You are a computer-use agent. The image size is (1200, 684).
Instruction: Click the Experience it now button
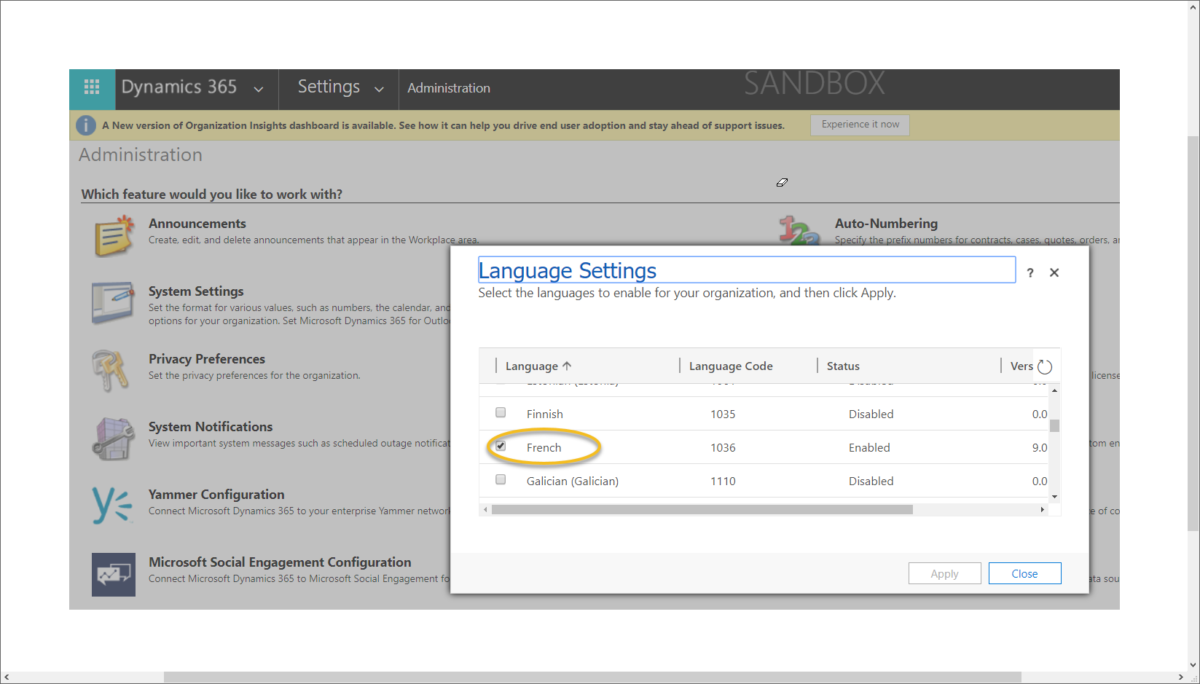860,125
